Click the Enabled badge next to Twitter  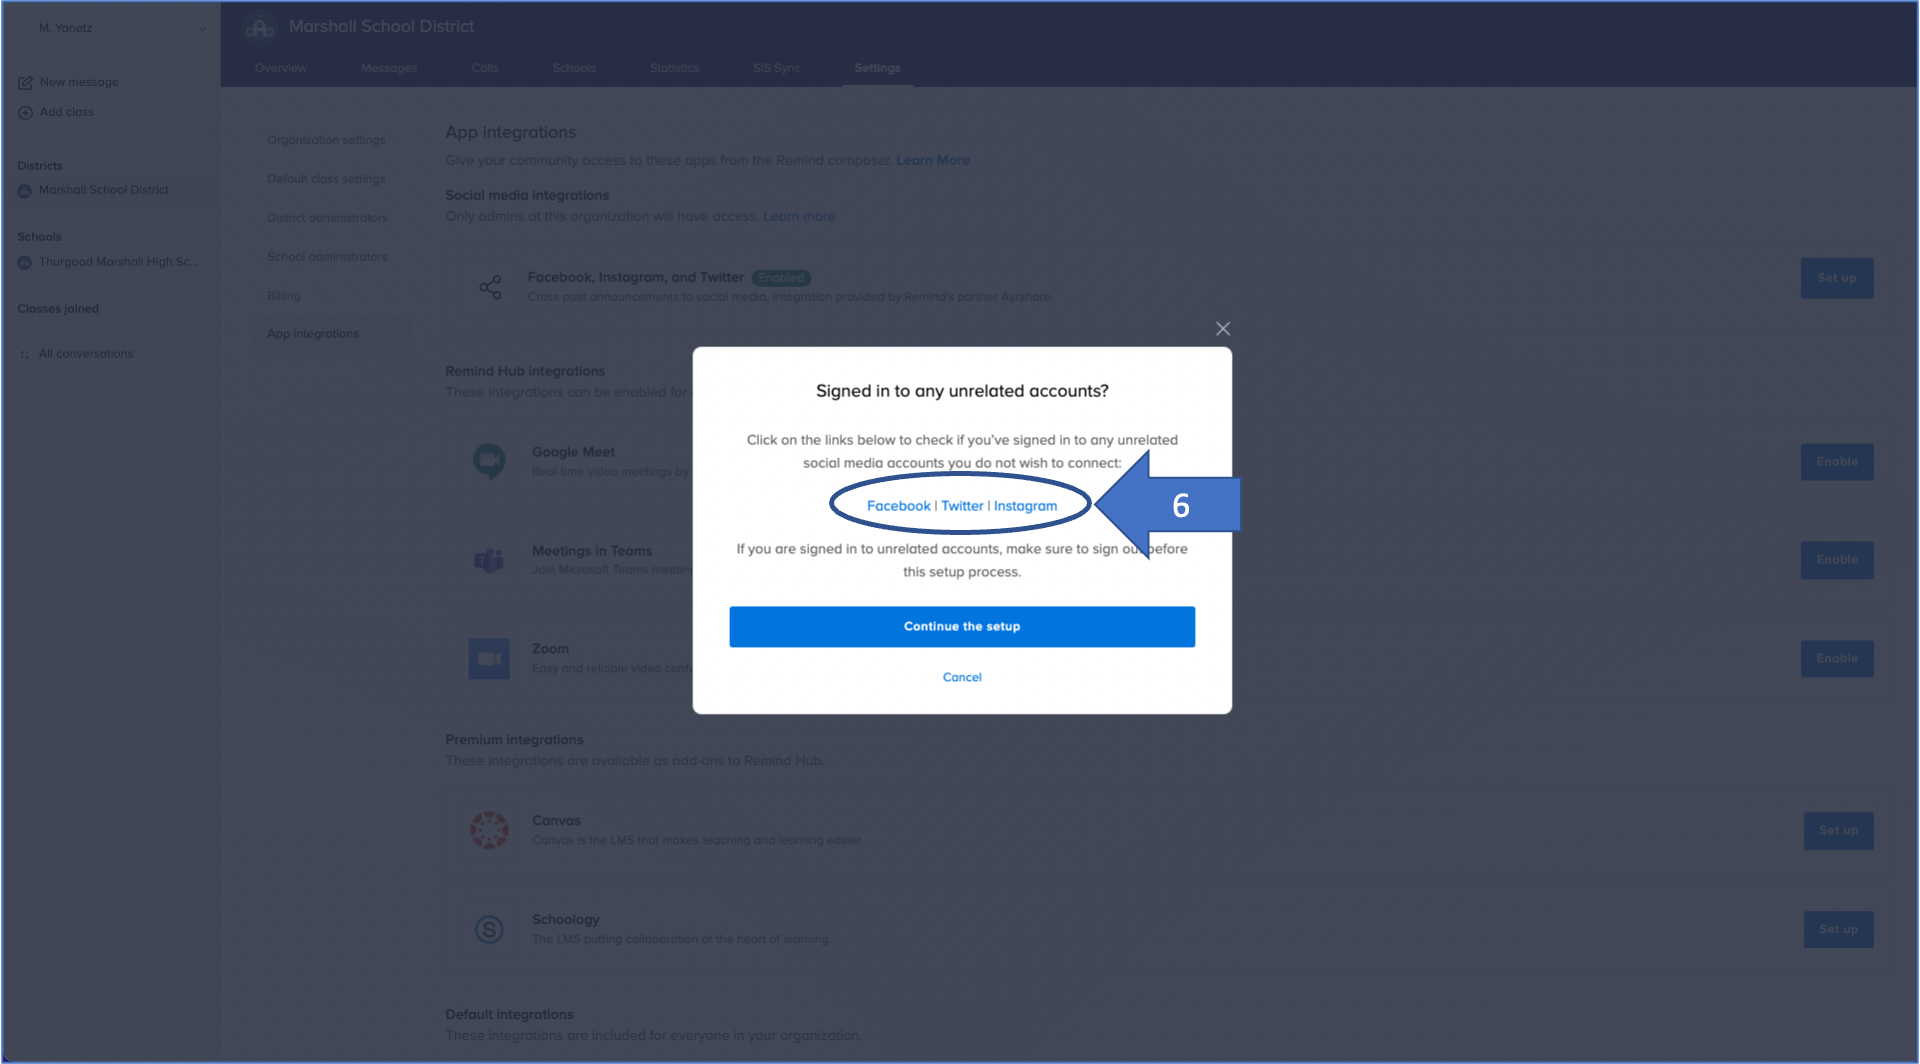click(781, 278)
